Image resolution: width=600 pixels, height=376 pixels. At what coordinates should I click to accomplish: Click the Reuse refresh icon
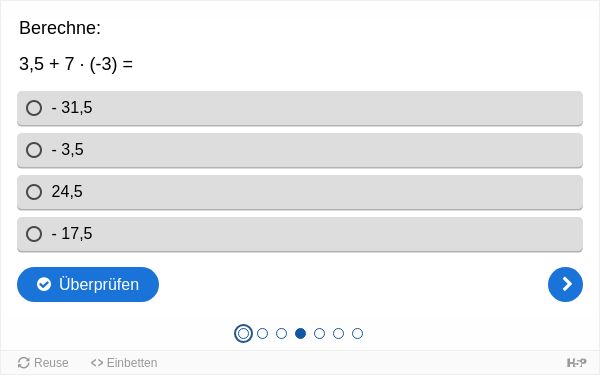click(x=24, y=363)
